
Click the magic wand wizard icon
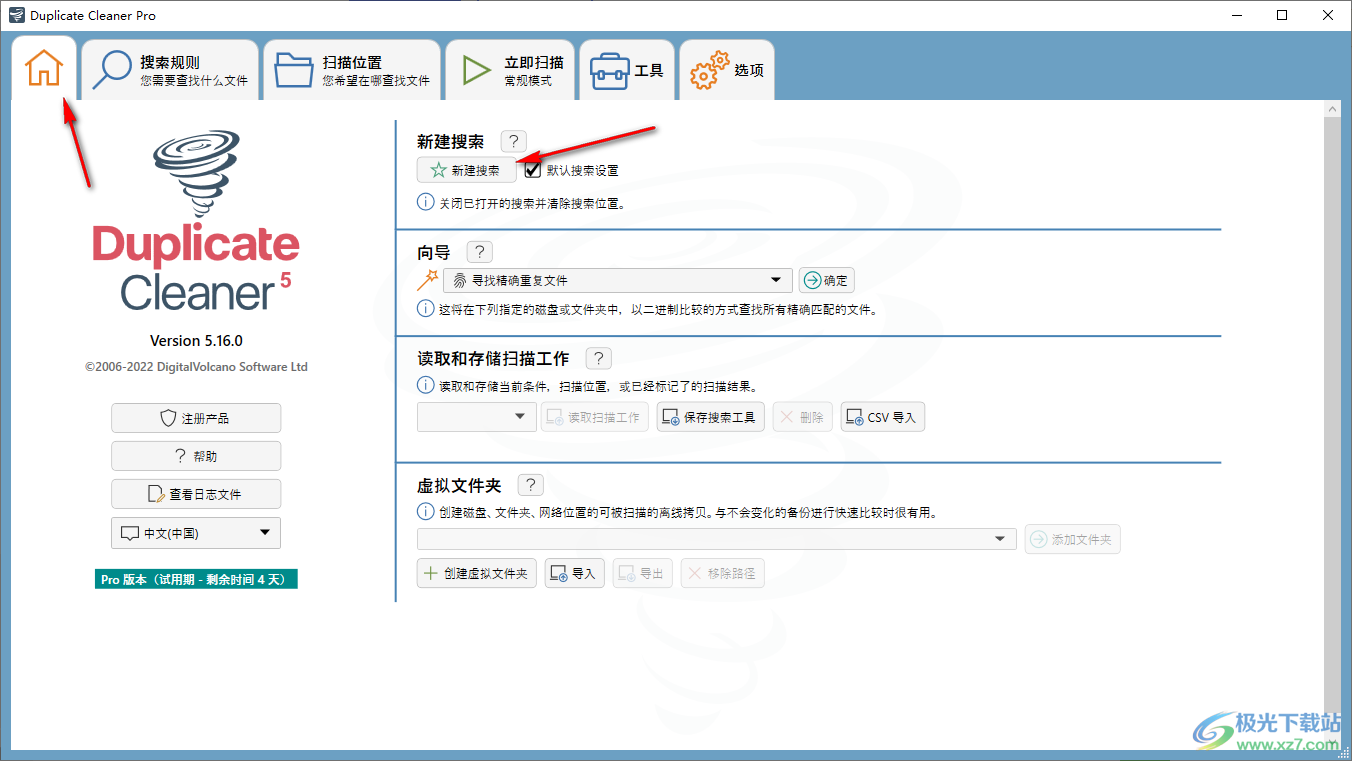coord(428,280)
